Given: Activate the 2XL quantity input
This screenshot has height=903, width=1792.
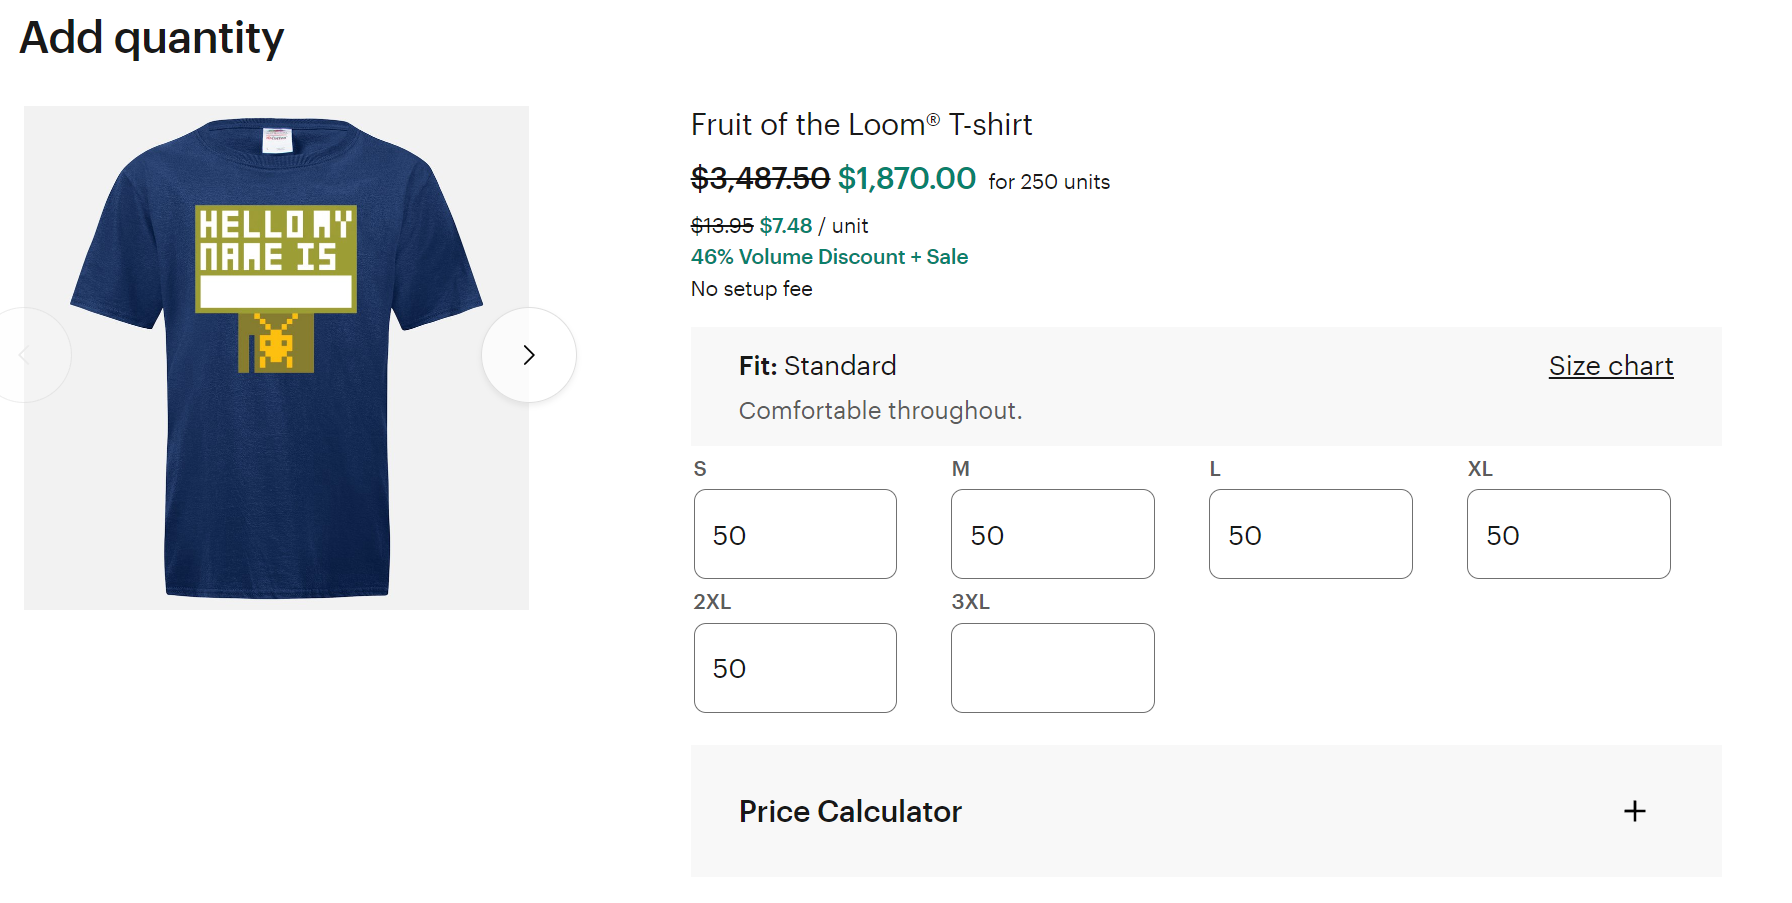Looking at the screenshot, I should [x=795, y=668].
